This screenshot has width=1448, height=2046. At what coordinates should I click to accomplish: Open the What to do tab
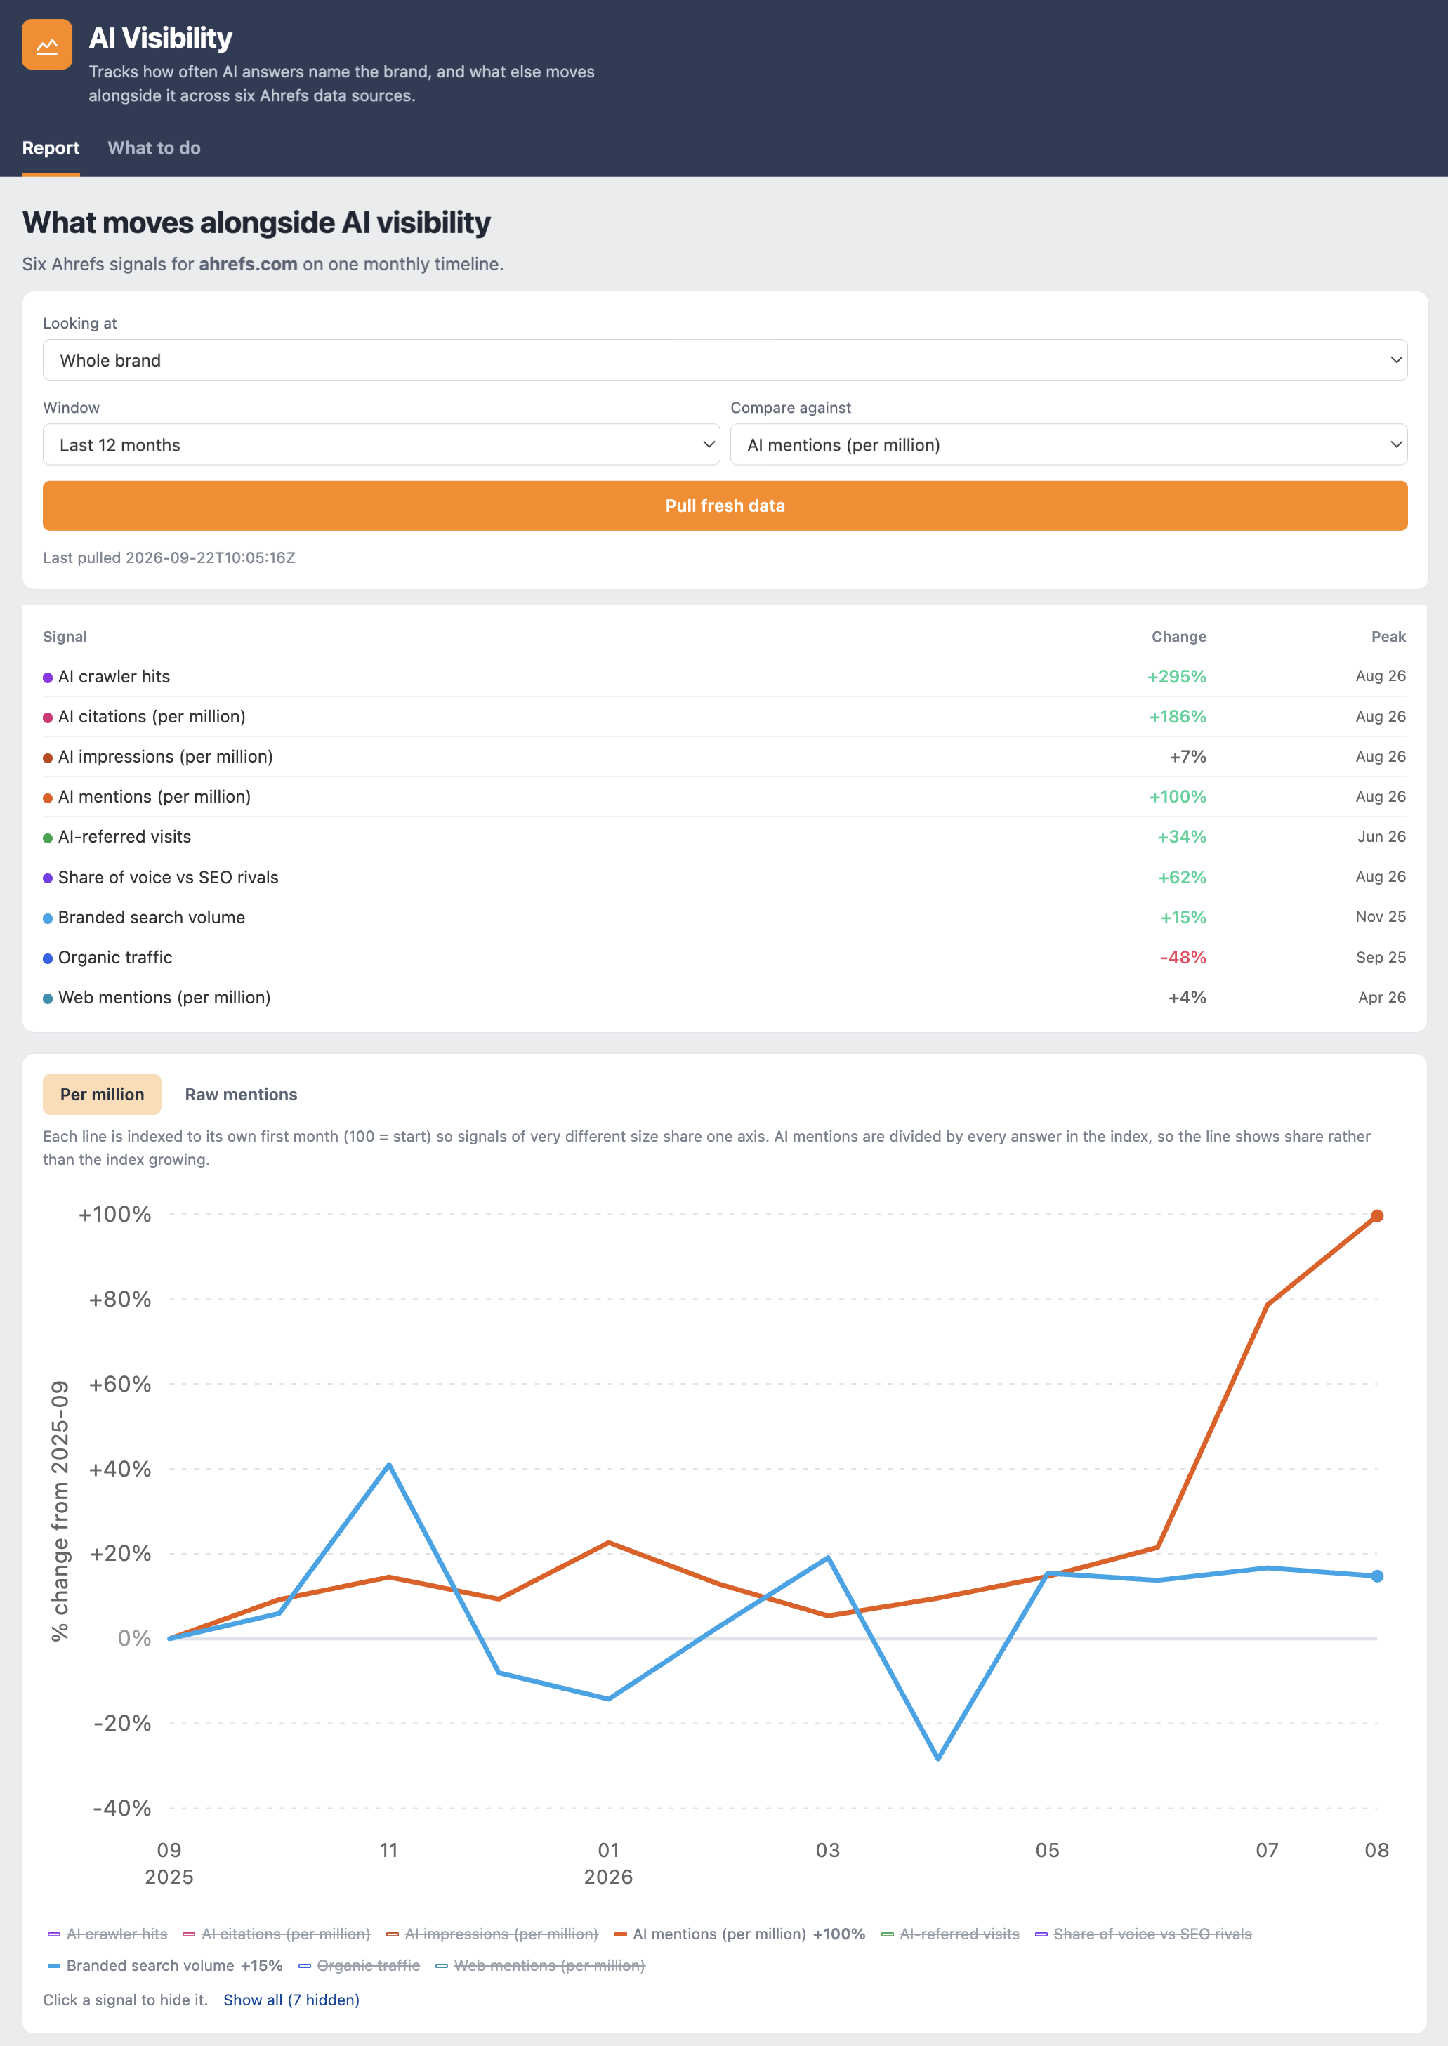point(154,148)
